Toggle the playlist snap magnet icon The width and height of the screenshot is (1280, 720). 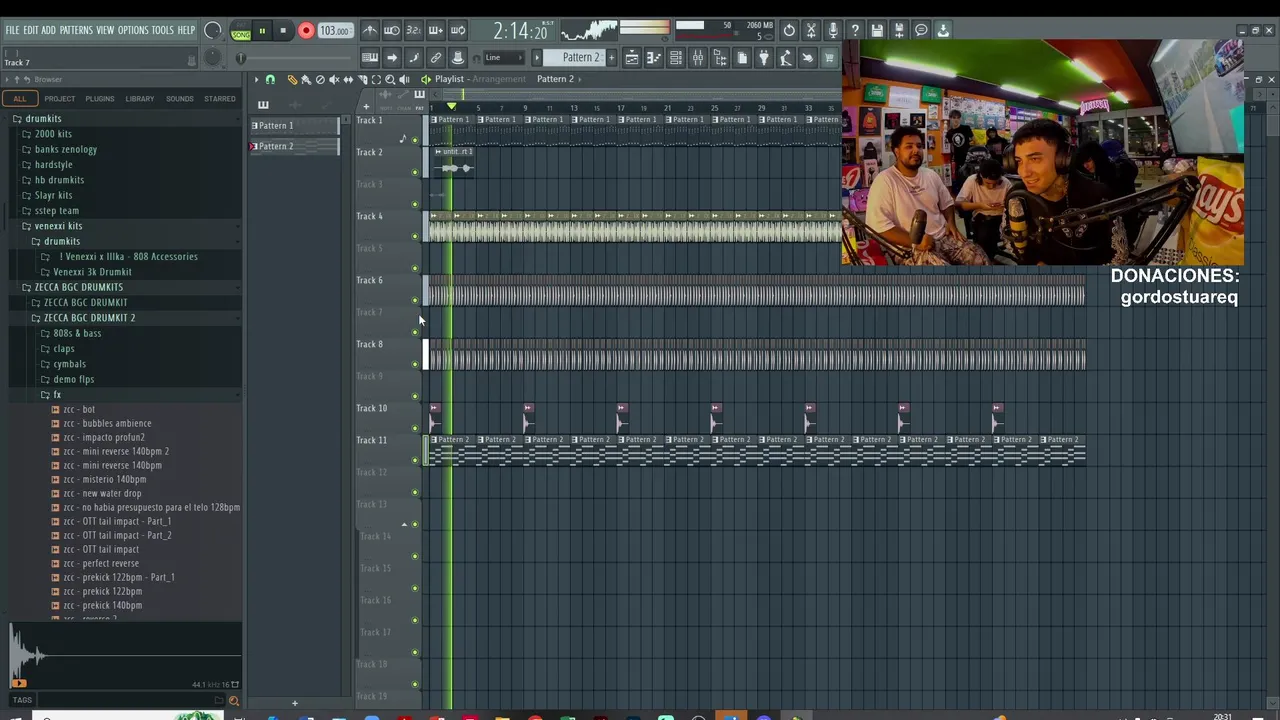click(270, 79)
